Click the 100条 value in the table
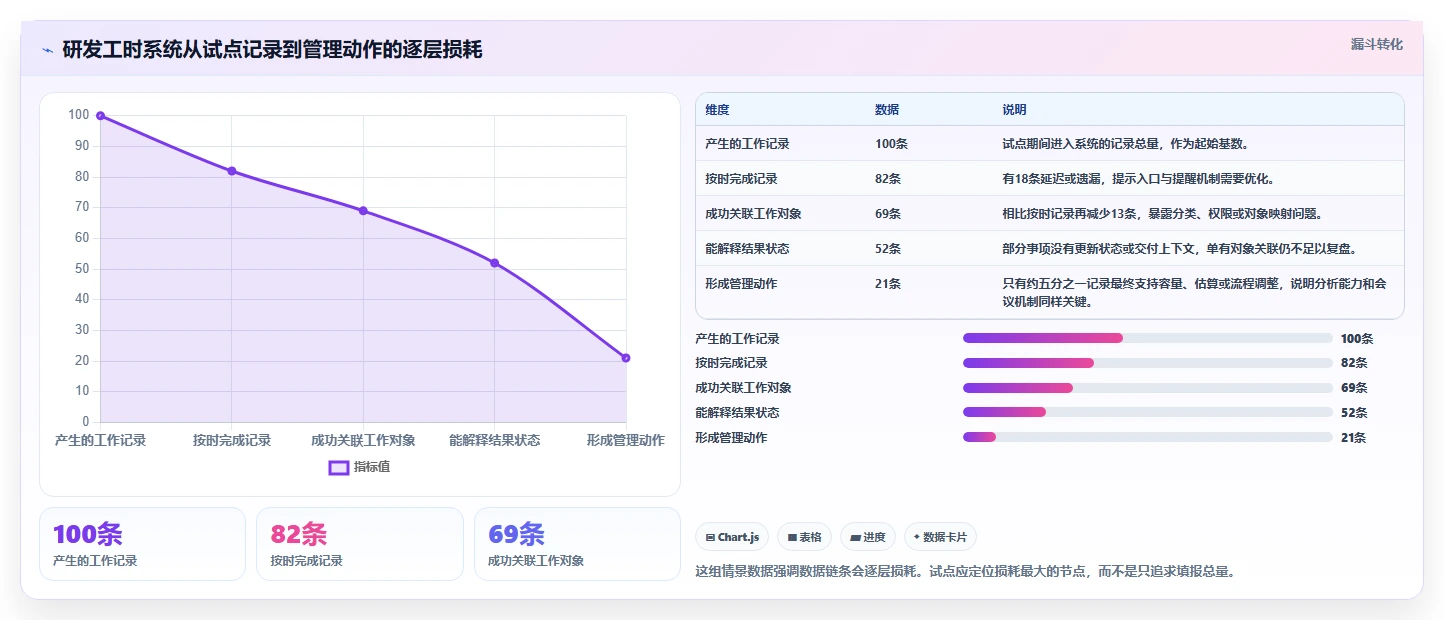Image resolution: width=1444 pixels, height=620 pixels. click(x=891, y=144)
